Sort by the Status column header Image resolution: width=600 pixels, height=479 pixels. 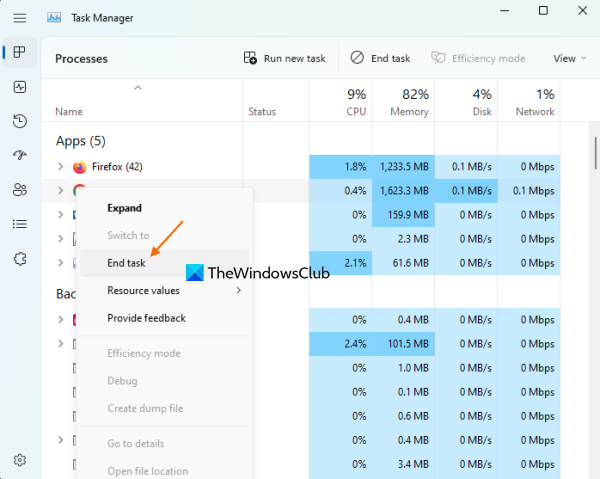276,101
